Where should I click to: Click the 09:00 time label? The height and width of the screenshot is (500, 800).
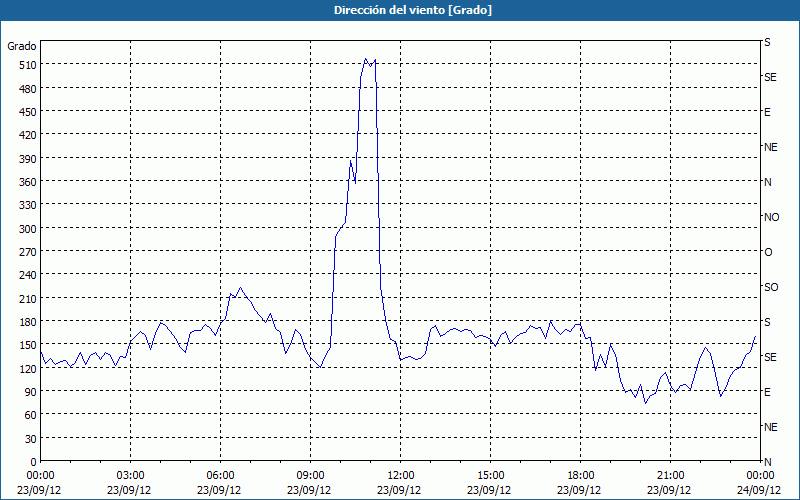click(x=310, y=476)
